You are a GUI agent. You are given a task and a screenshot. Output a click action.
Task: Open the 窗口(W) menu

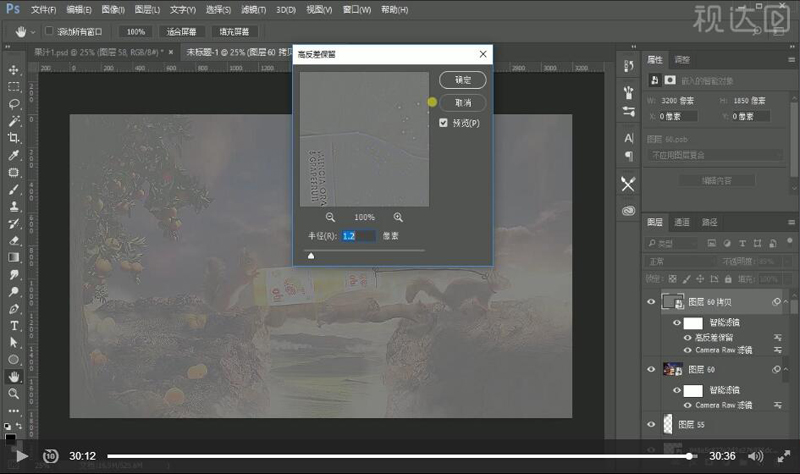click(x=357, y=10)
